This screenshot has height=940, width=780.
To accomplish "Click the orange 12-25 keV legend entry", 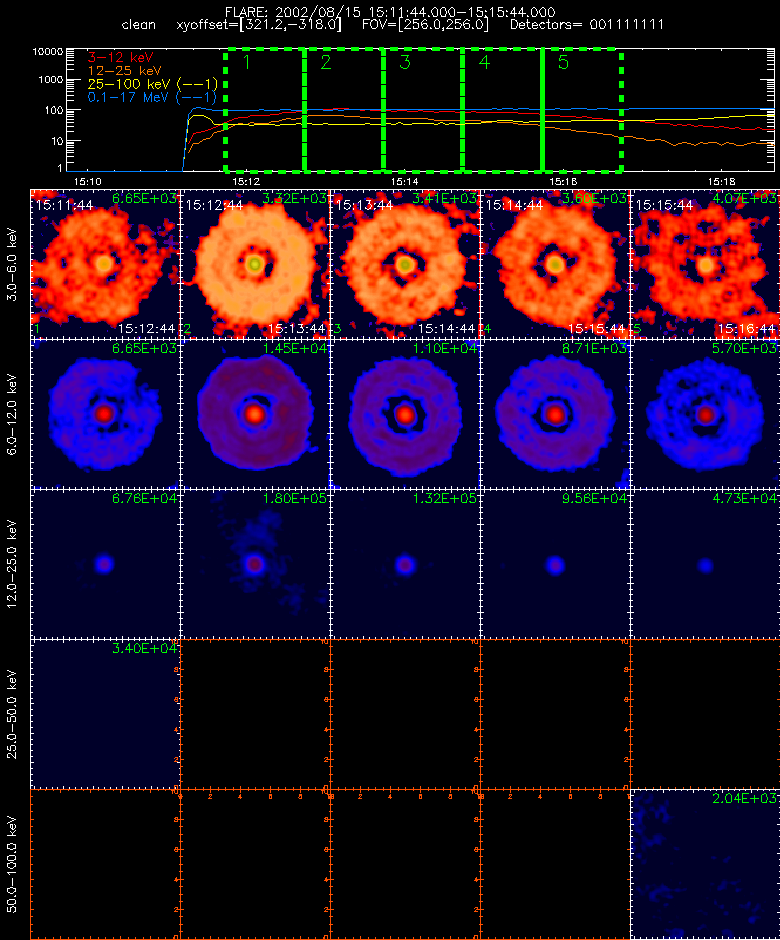I will (x=125, y=71).
